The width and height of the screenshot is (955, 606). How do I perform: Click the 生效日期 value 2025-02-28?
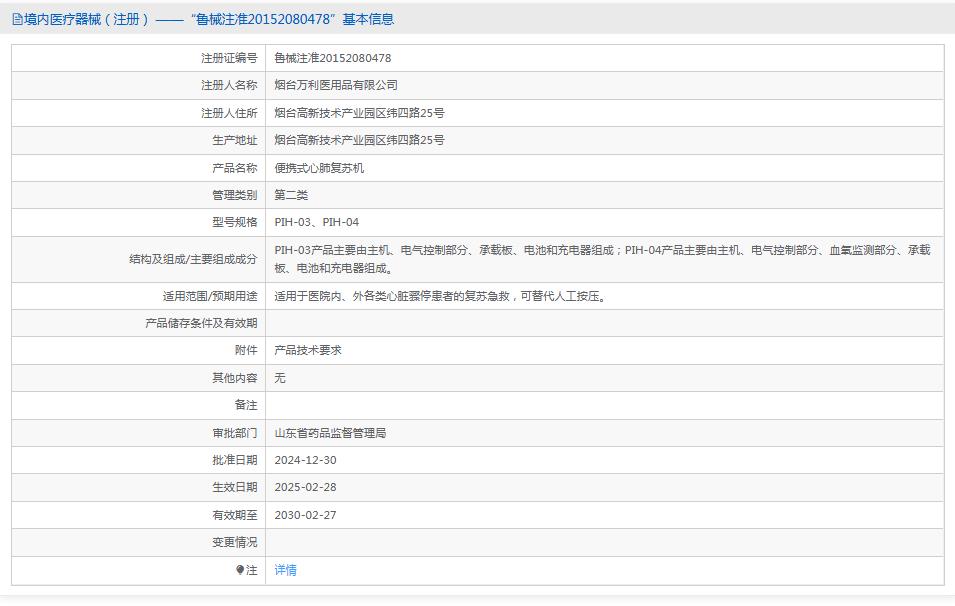pos(312,488)
